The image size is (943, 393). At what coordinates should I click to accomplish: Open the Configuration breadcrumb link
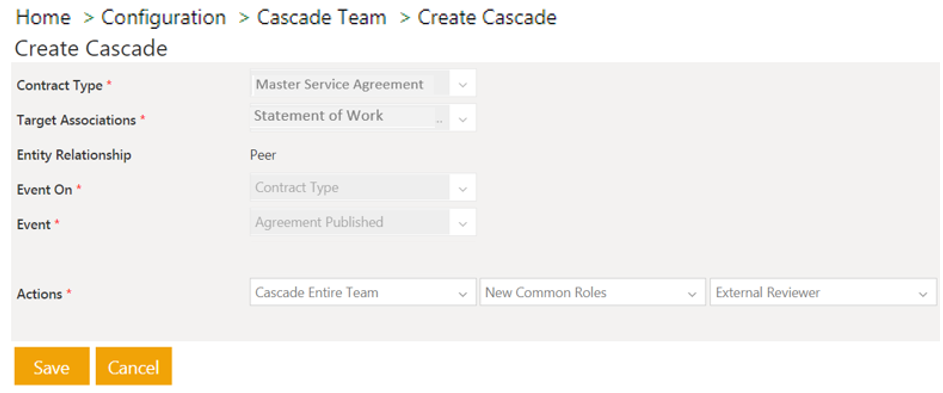(164, 17)
